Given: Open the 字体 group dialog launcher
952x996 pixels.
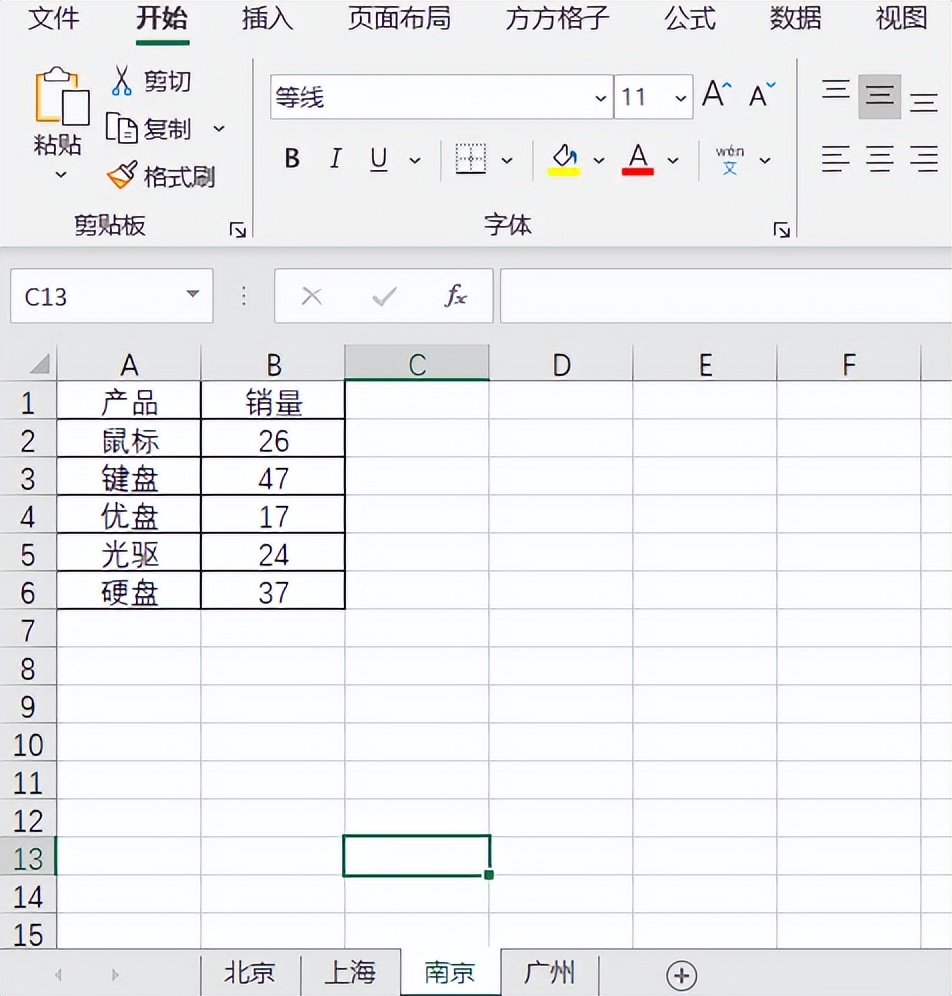Looking at the screenshot, I should (781, 229).
